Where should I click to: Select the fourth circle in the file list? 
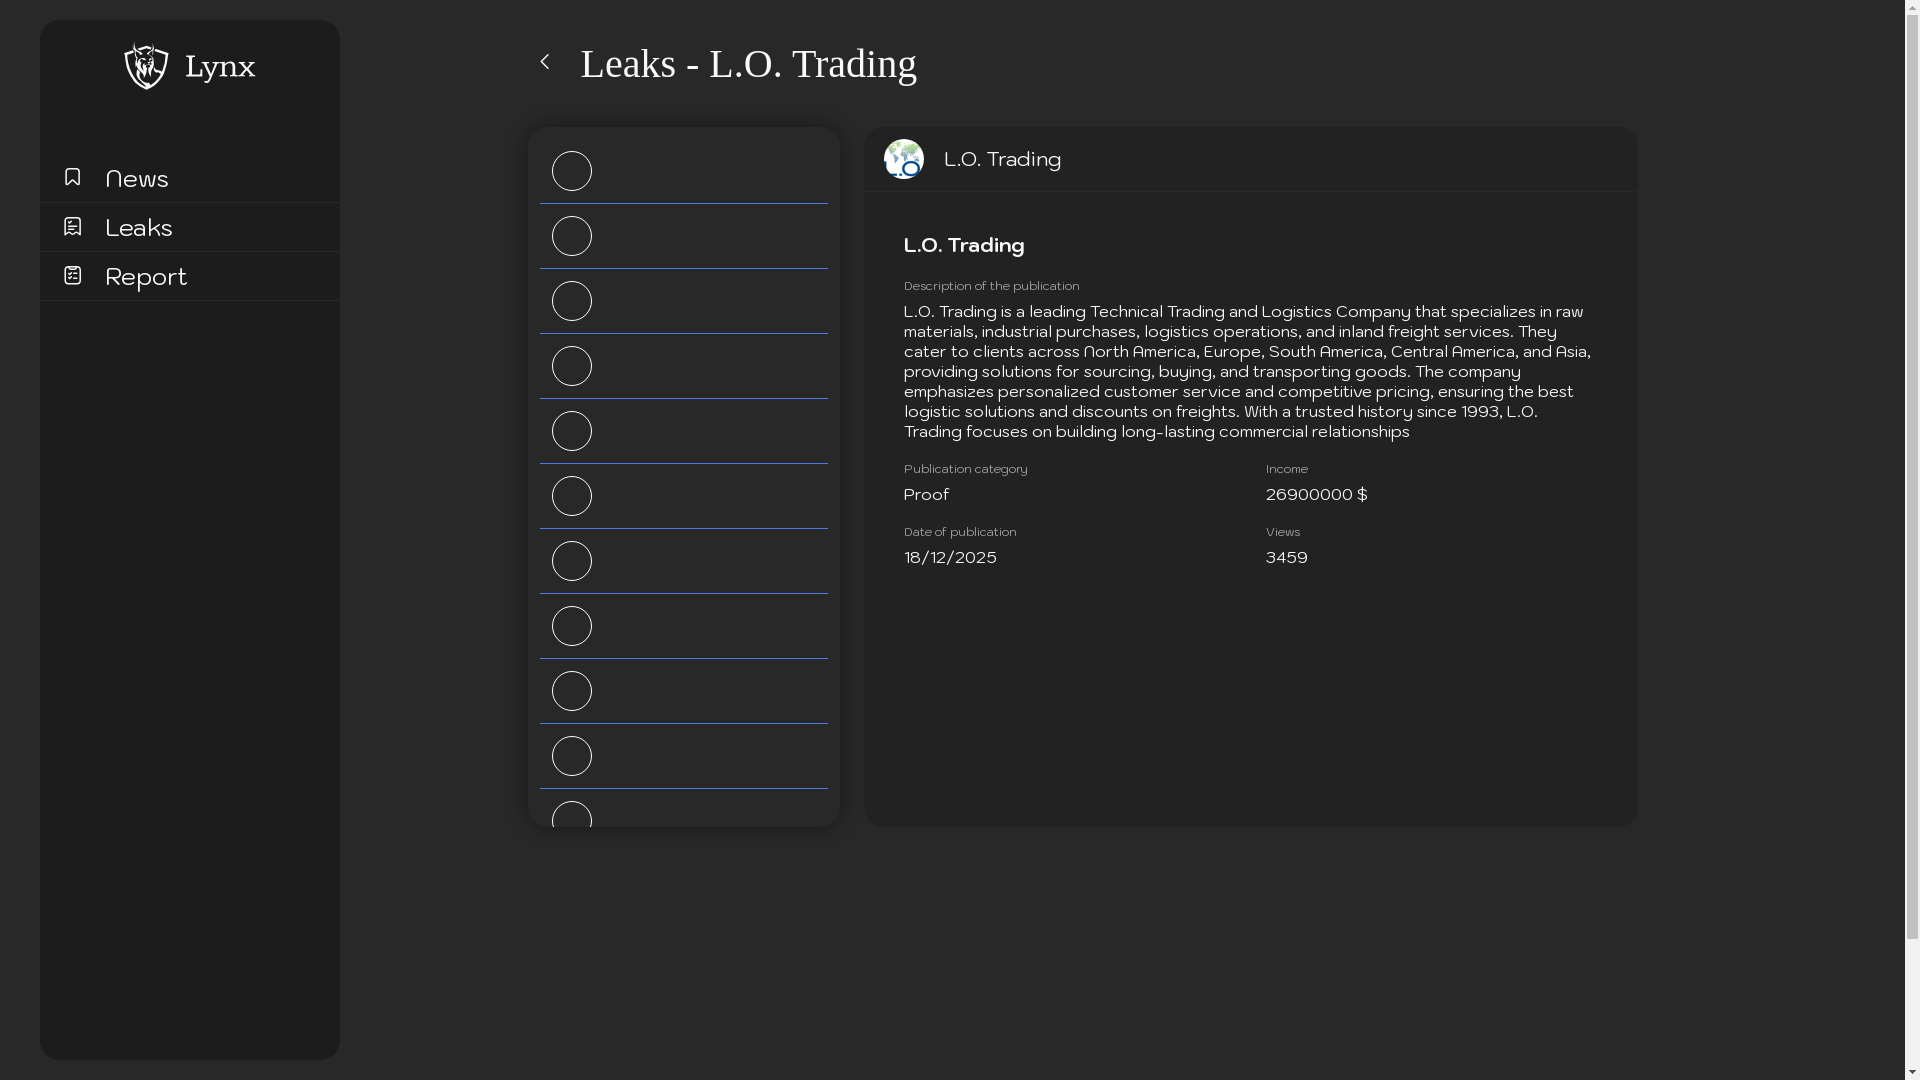click(x=572, y=366)
